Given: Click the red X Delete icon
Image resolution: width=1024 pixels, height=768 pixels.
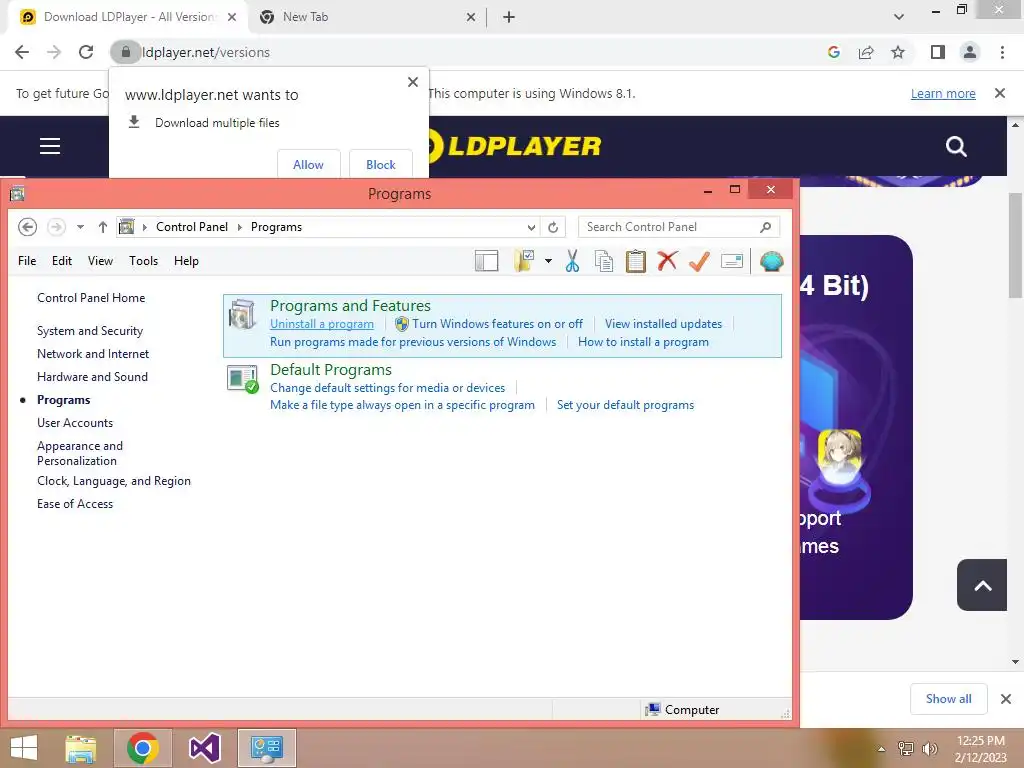Looking at the screenshot, I should point(667,261).
